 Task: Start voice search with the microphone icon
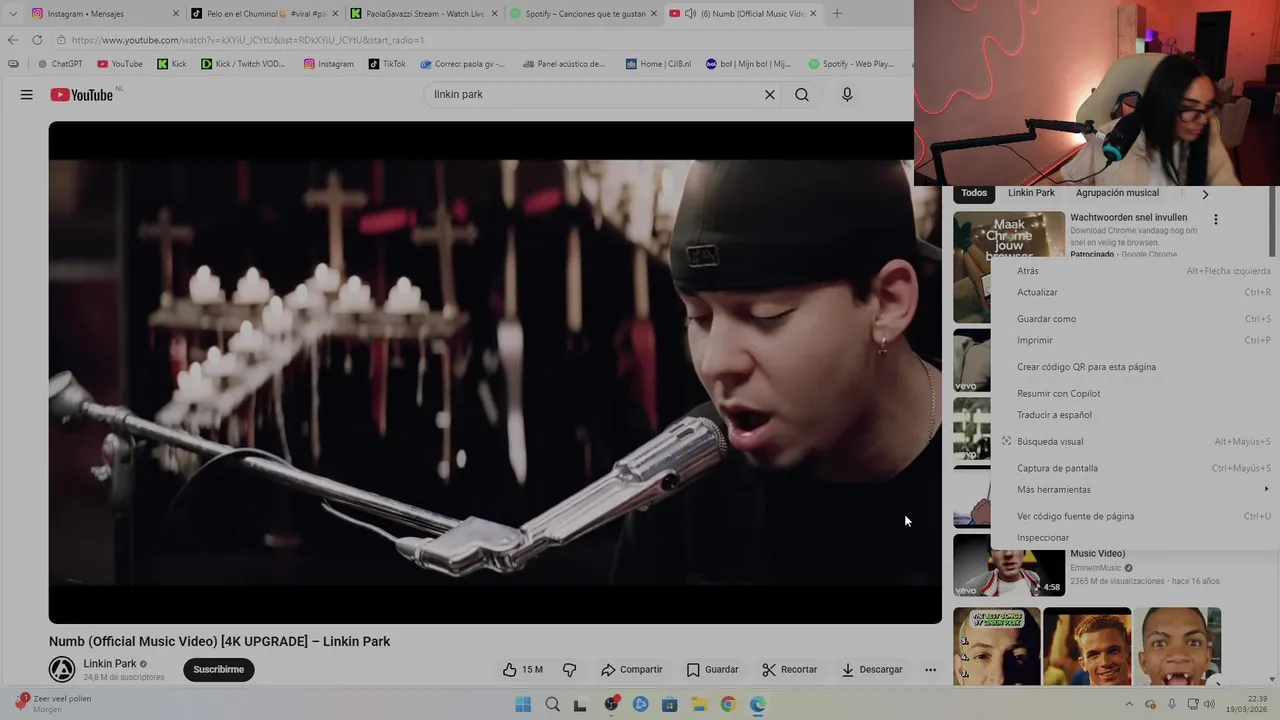(x=847, y=95)
